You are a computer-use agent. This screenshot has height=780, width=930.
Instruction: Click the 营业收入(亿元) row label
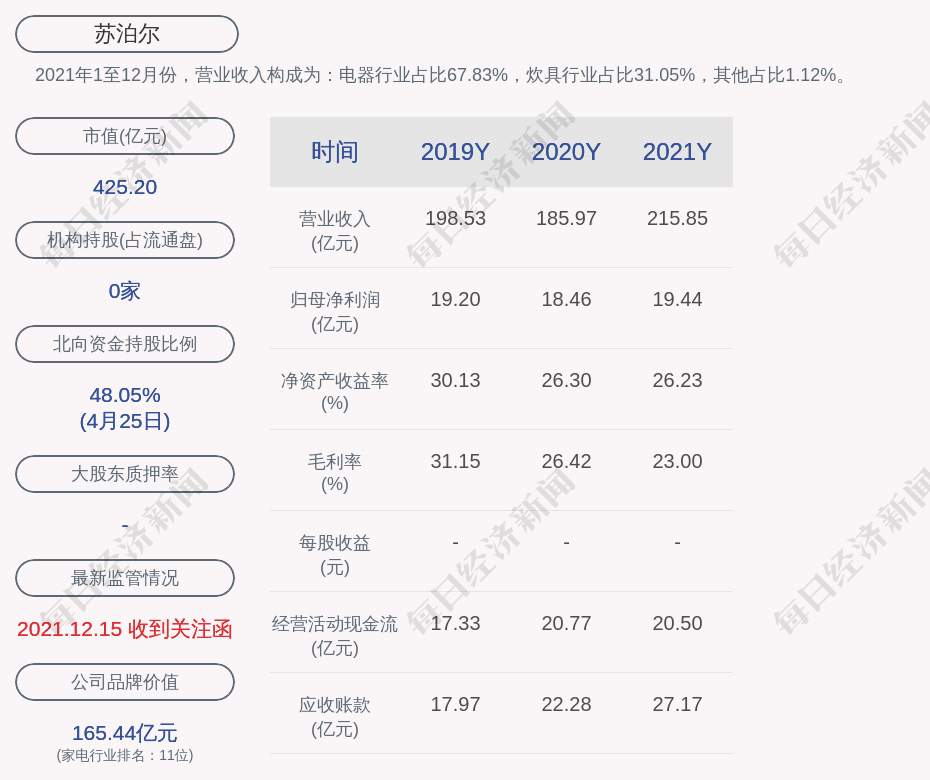pyautogui.click(x=335, y=231)
